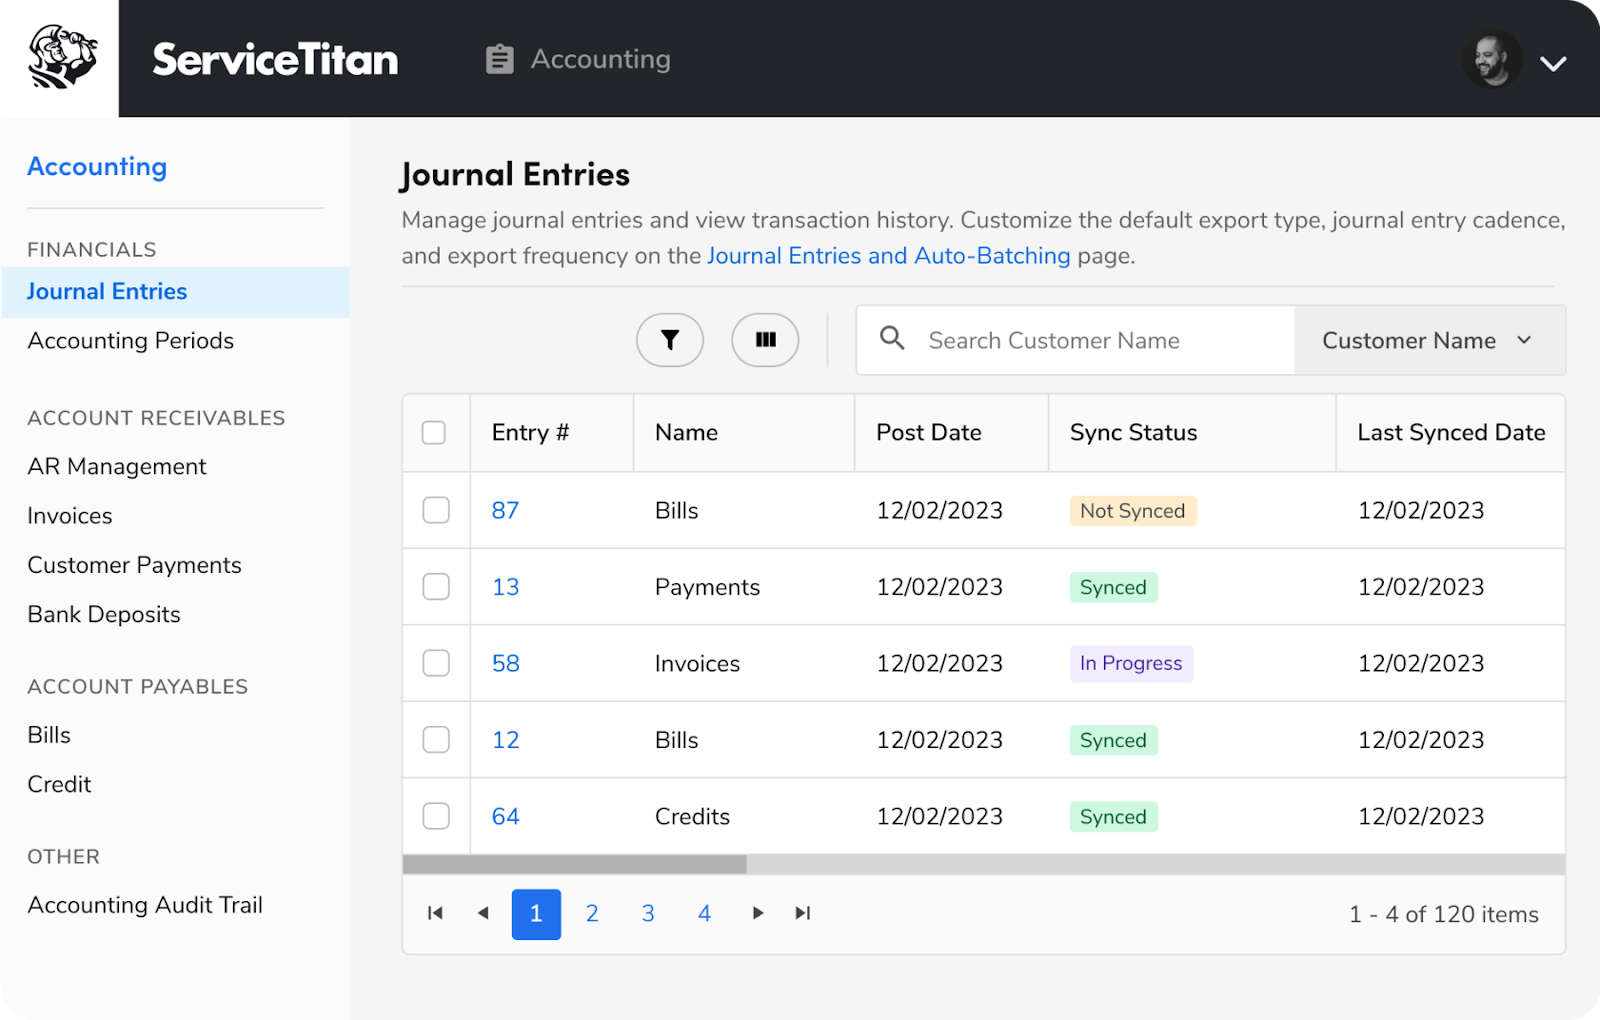Viewport: 1600px width, 1020px height.
Task: Sort by Last Synced Date column header
Action: tap(1451, 432)
